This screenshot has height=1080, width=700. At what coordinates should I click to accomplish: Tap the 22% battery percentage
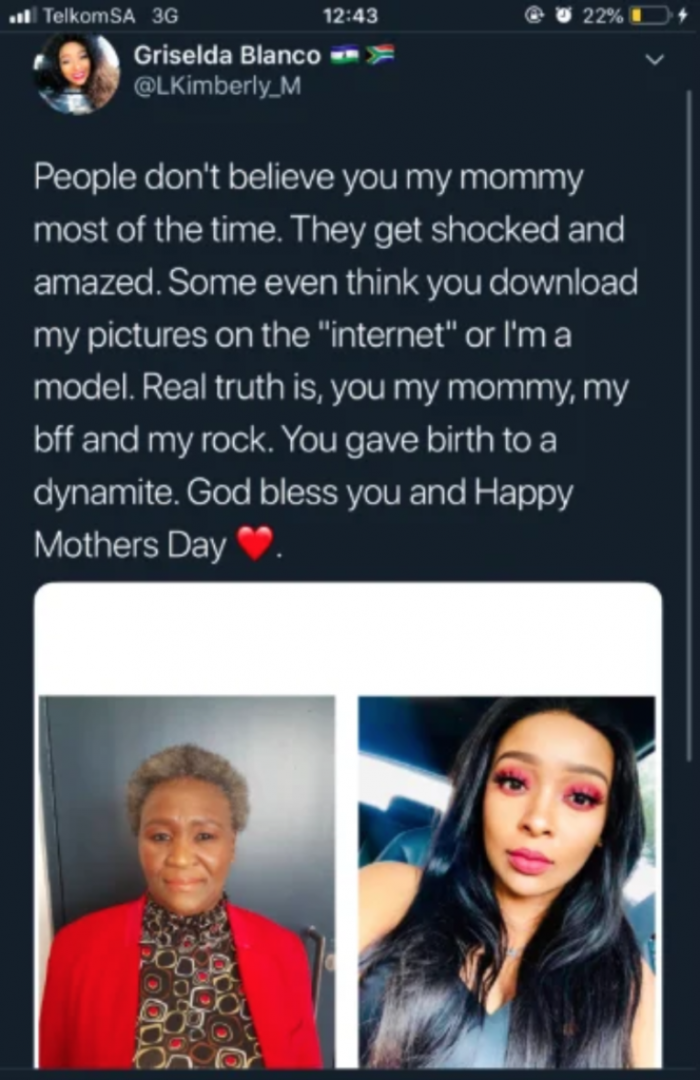pyautogui.click(x=605, y=15)
